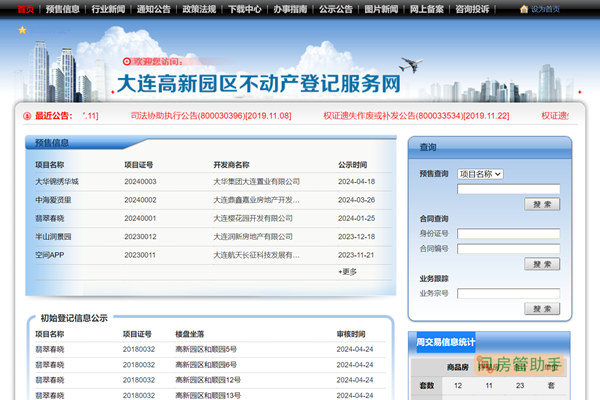Click 搜索 button under 合同查询
Screen dimensions: 600x400
tap(542, 264)
